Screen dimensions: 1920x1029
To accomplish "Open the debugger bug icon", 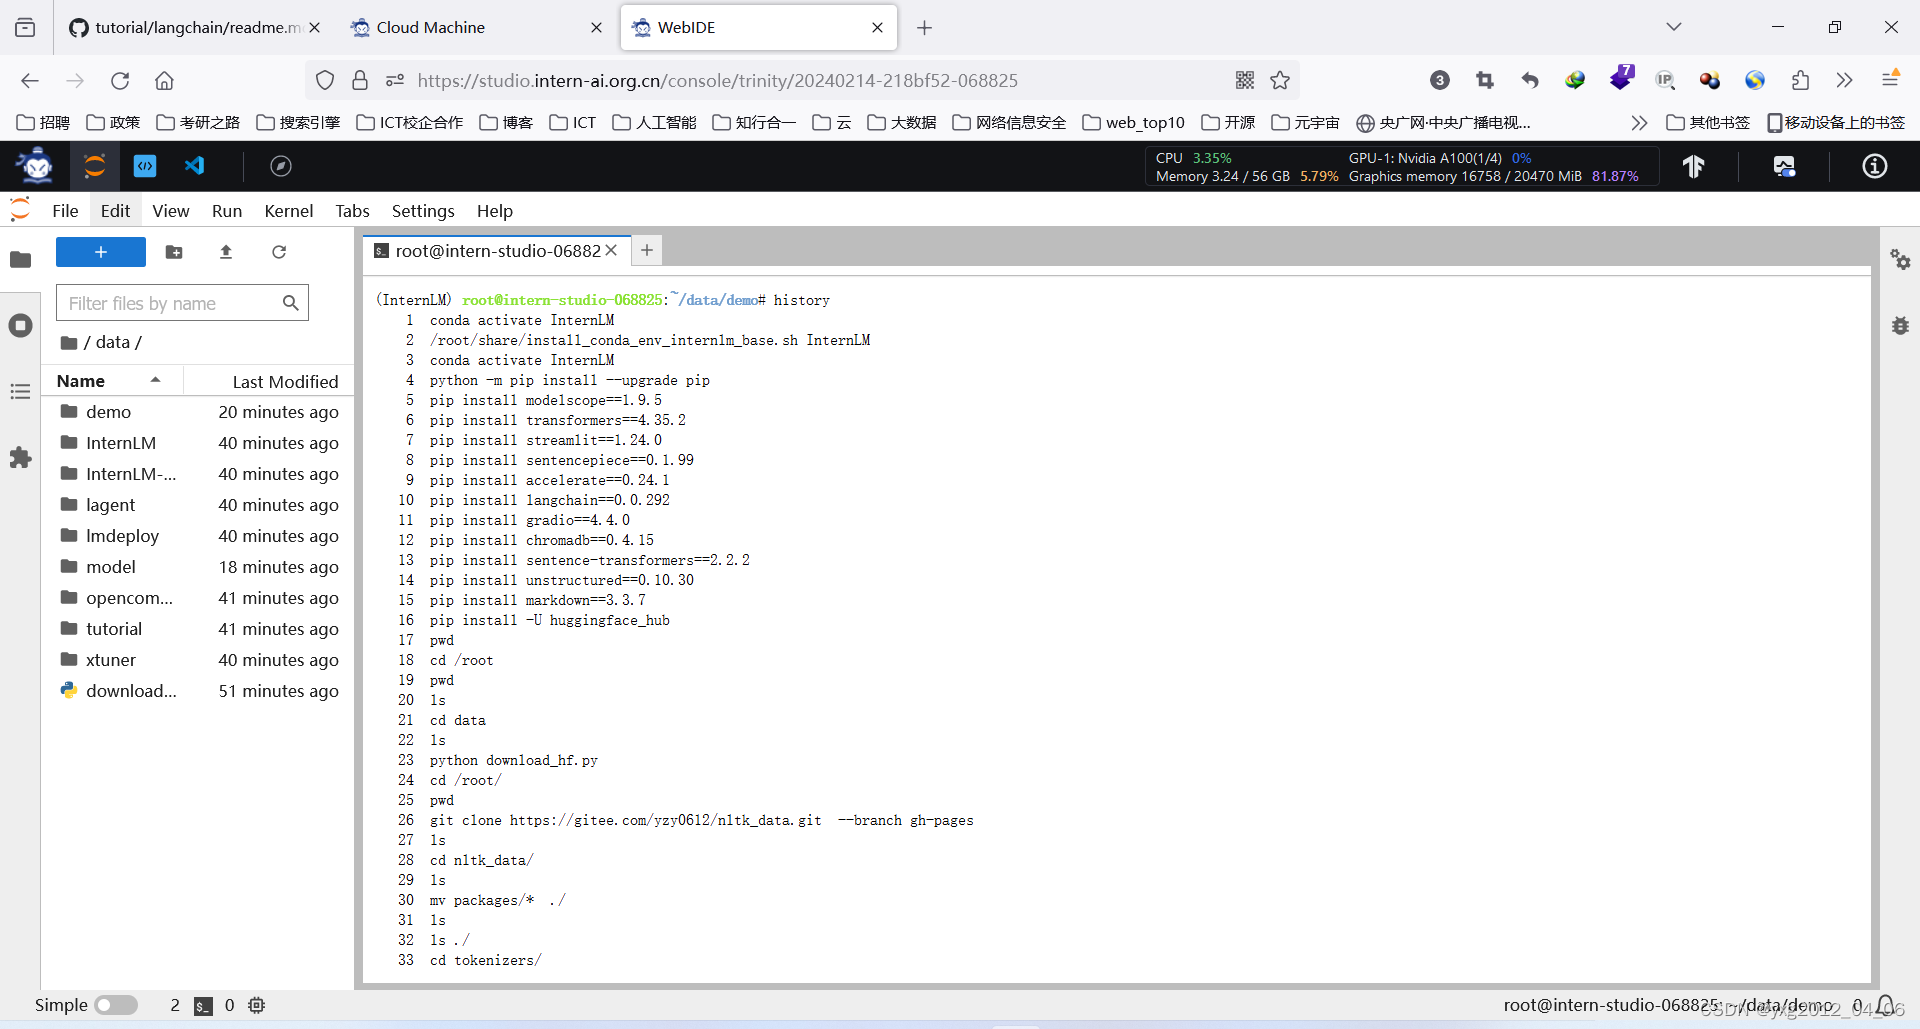I will [1900, 326].
